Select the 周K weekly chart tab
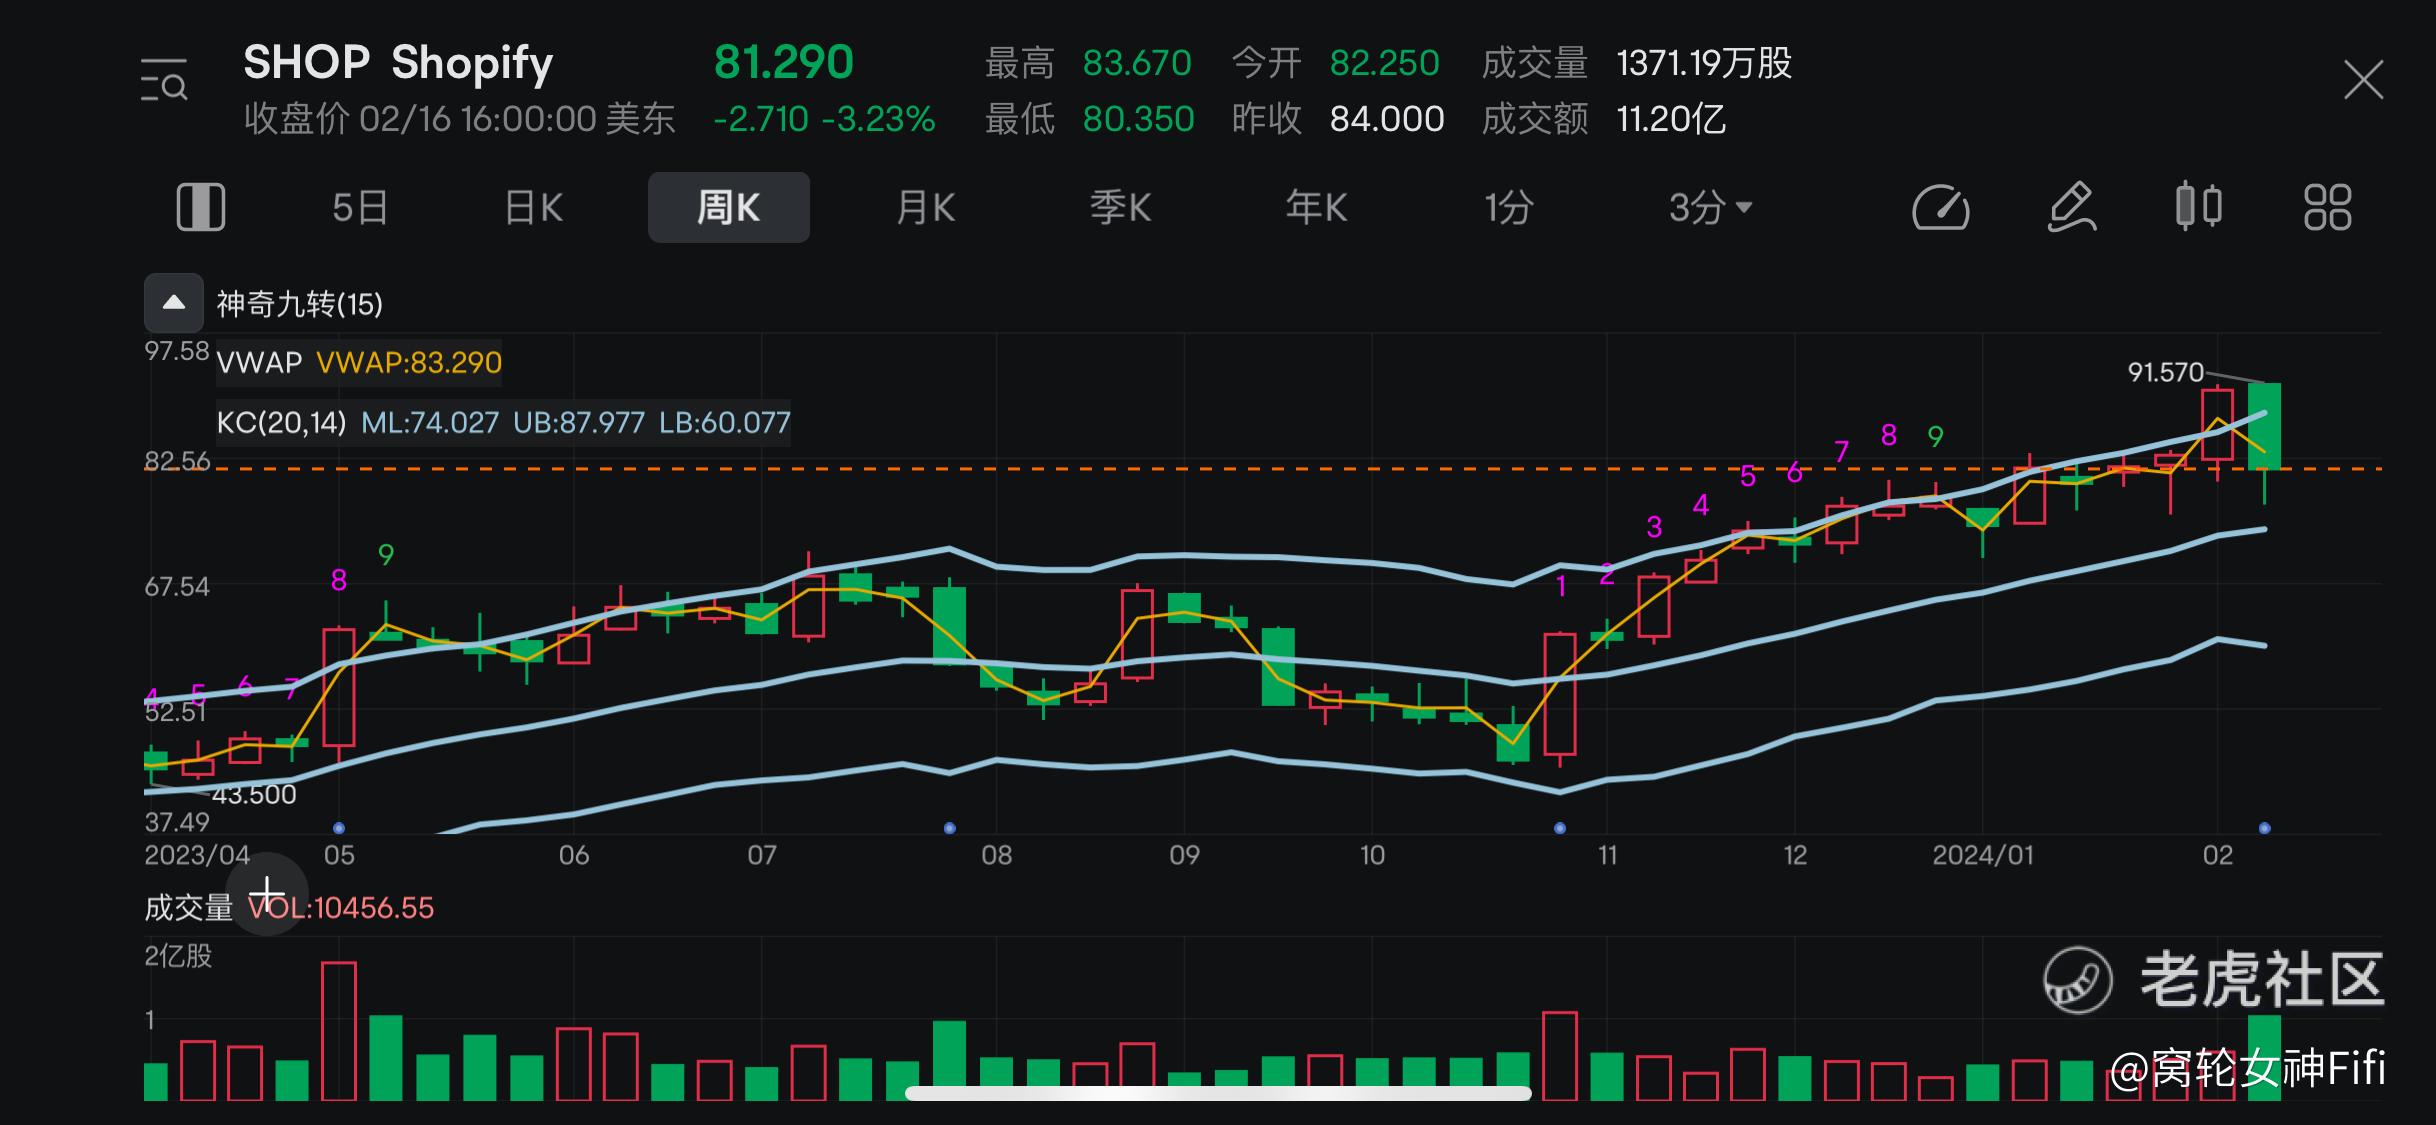The height and width of the screenshot is (1125, 2436). click(x=729, y=207)
